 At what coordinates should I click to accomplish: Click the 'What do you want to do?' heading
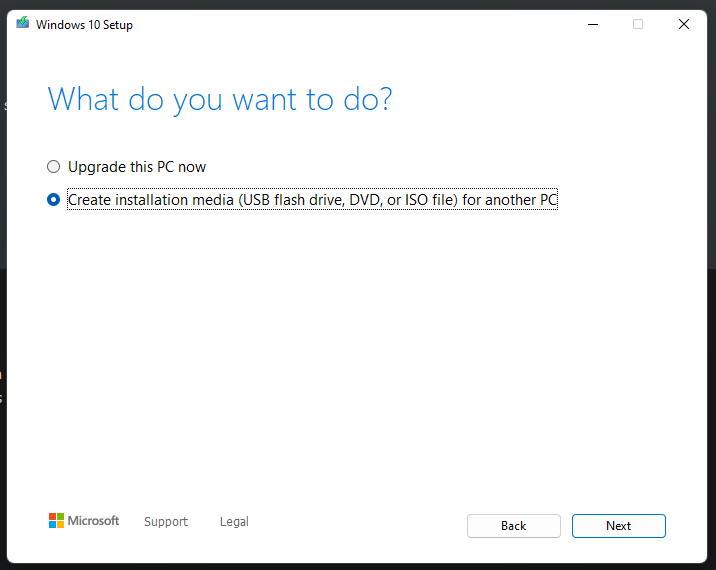[x=220, y=99]
